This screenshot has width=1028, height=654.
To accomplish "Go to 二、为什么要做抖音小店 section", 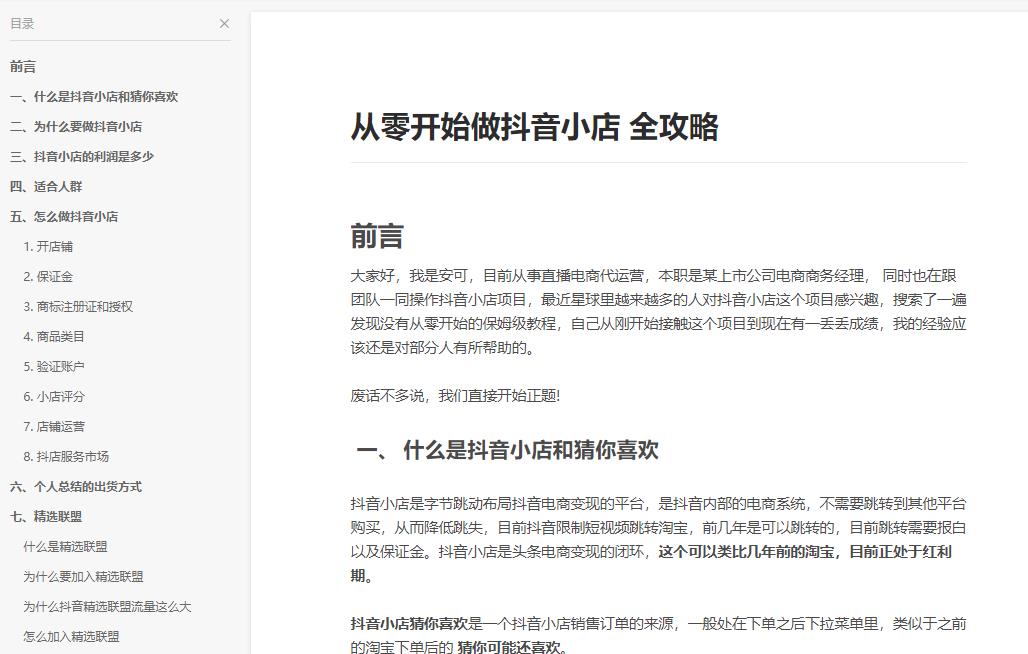I will 76,127.
